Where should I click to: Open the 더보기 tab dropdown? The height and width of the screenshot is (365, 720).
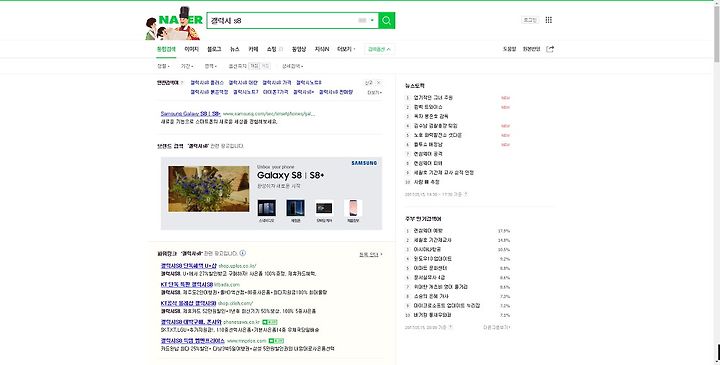[346, 49]
